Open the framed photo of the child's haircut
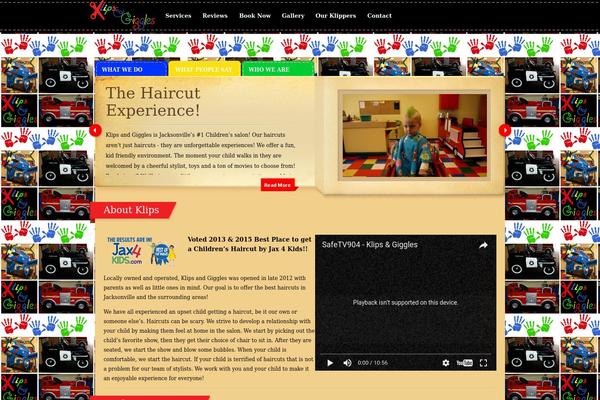 coord(414,135)
